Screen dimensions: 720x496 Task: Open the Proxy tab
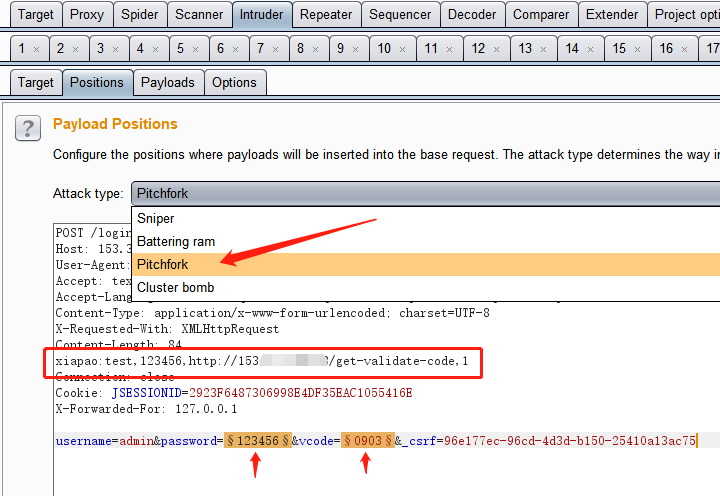coord(87,15)
